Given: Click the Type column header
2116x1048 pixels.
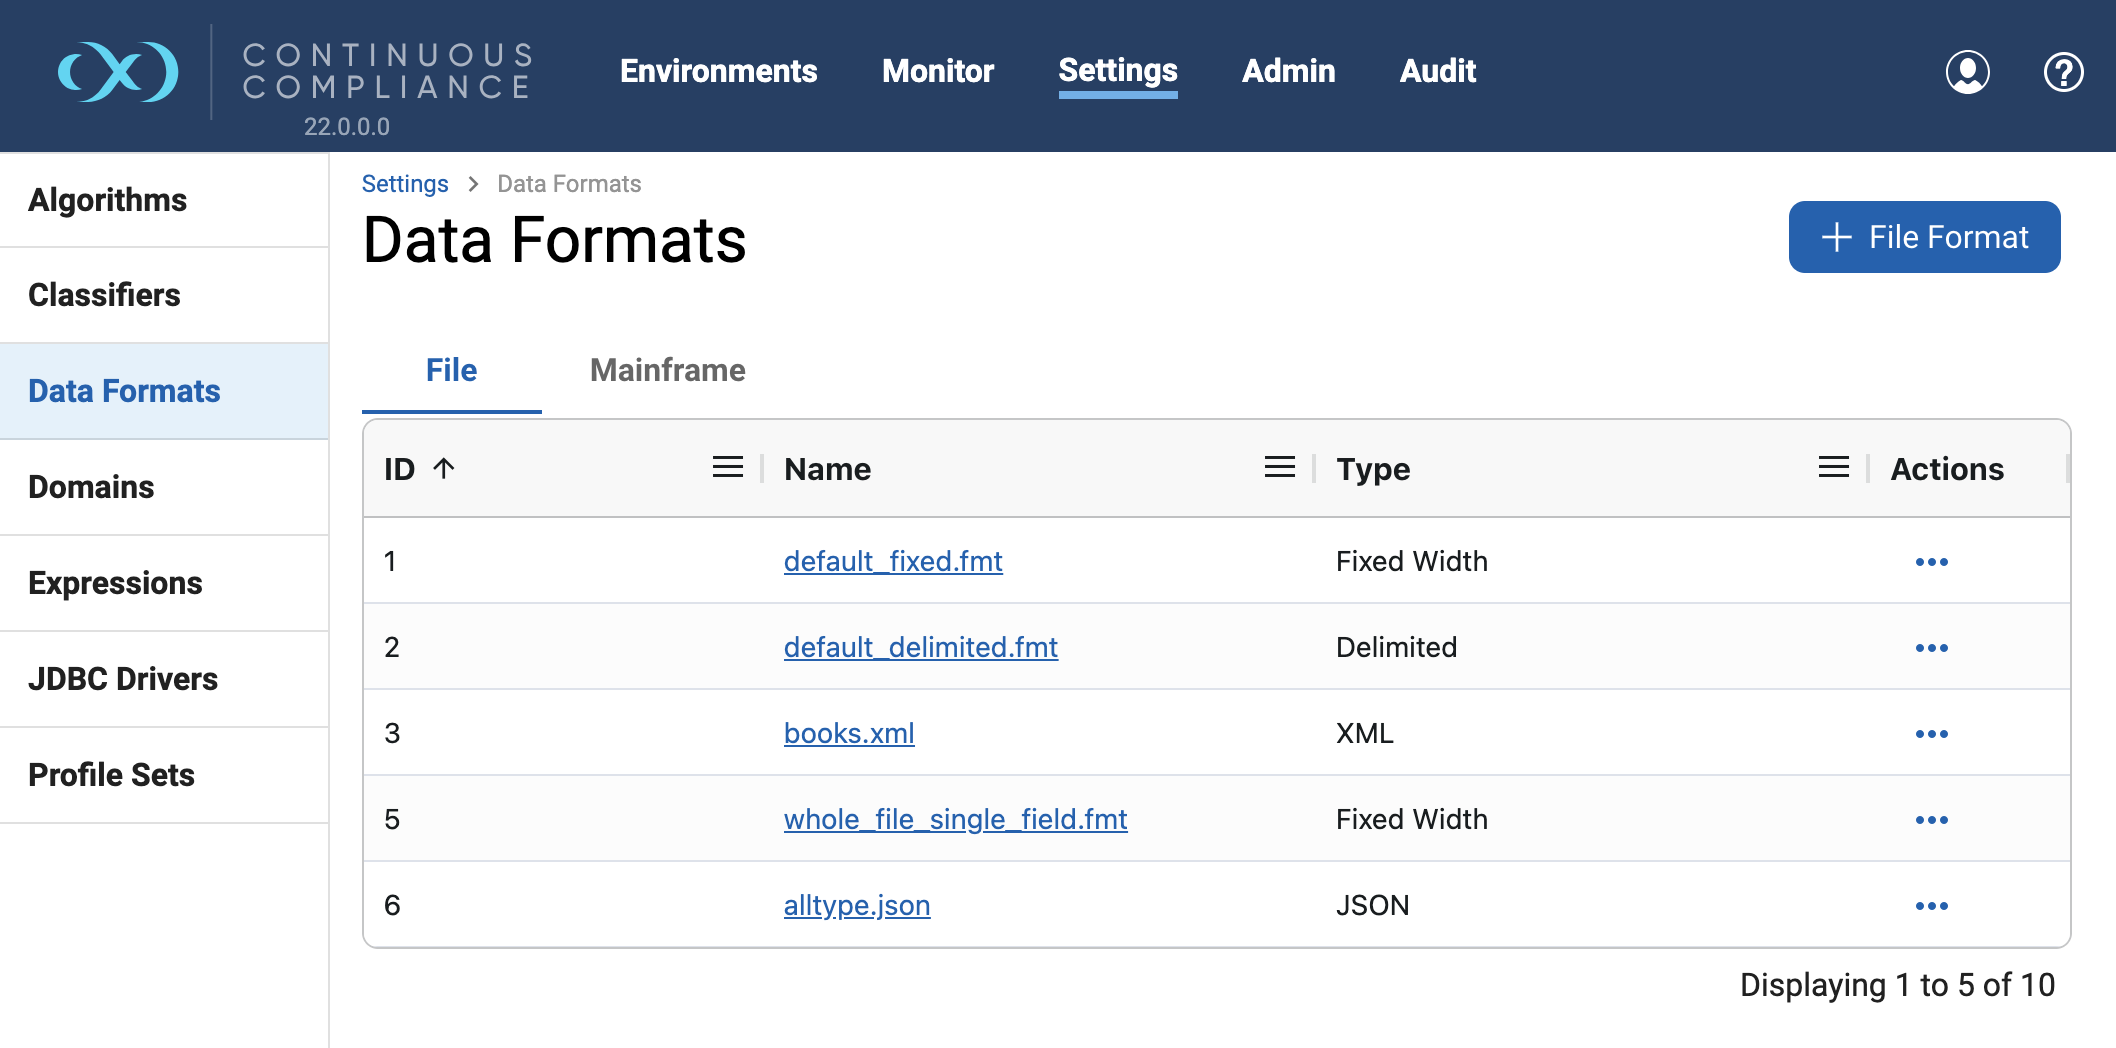Looking at the screenshot, I should [1373, 469].
